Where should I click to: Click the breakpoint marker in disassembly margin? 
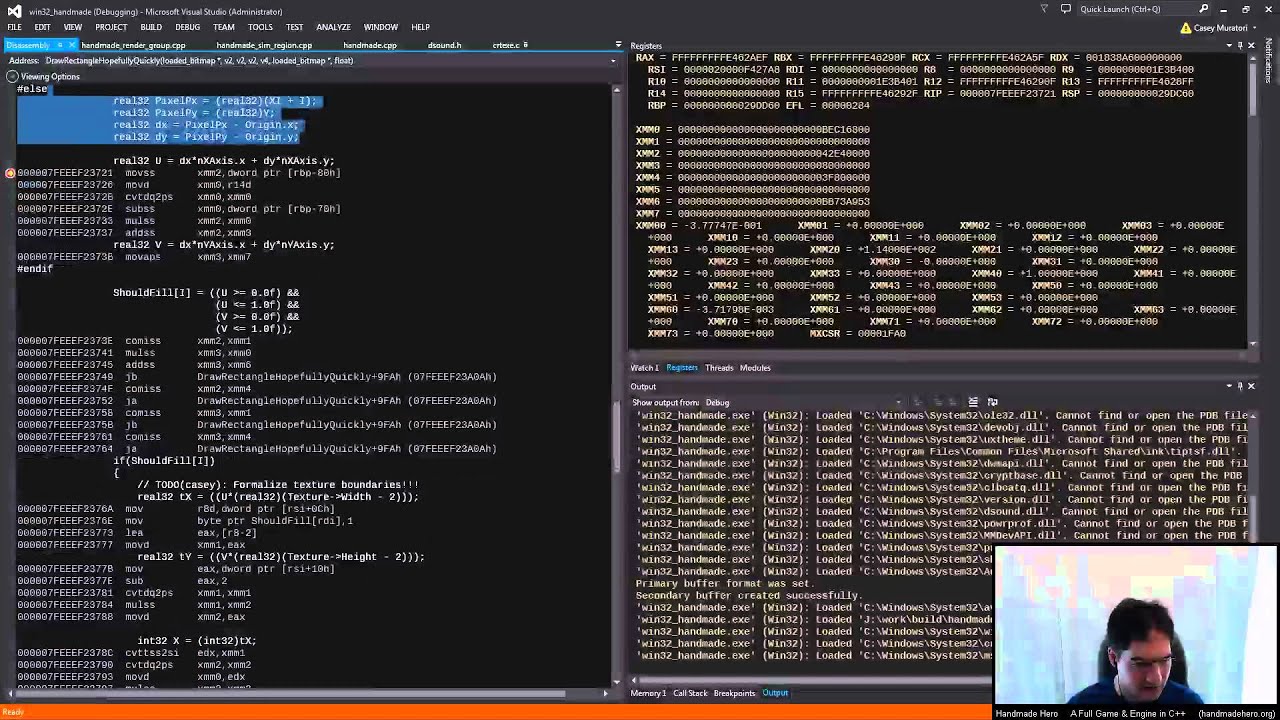[x=10, y=173]
